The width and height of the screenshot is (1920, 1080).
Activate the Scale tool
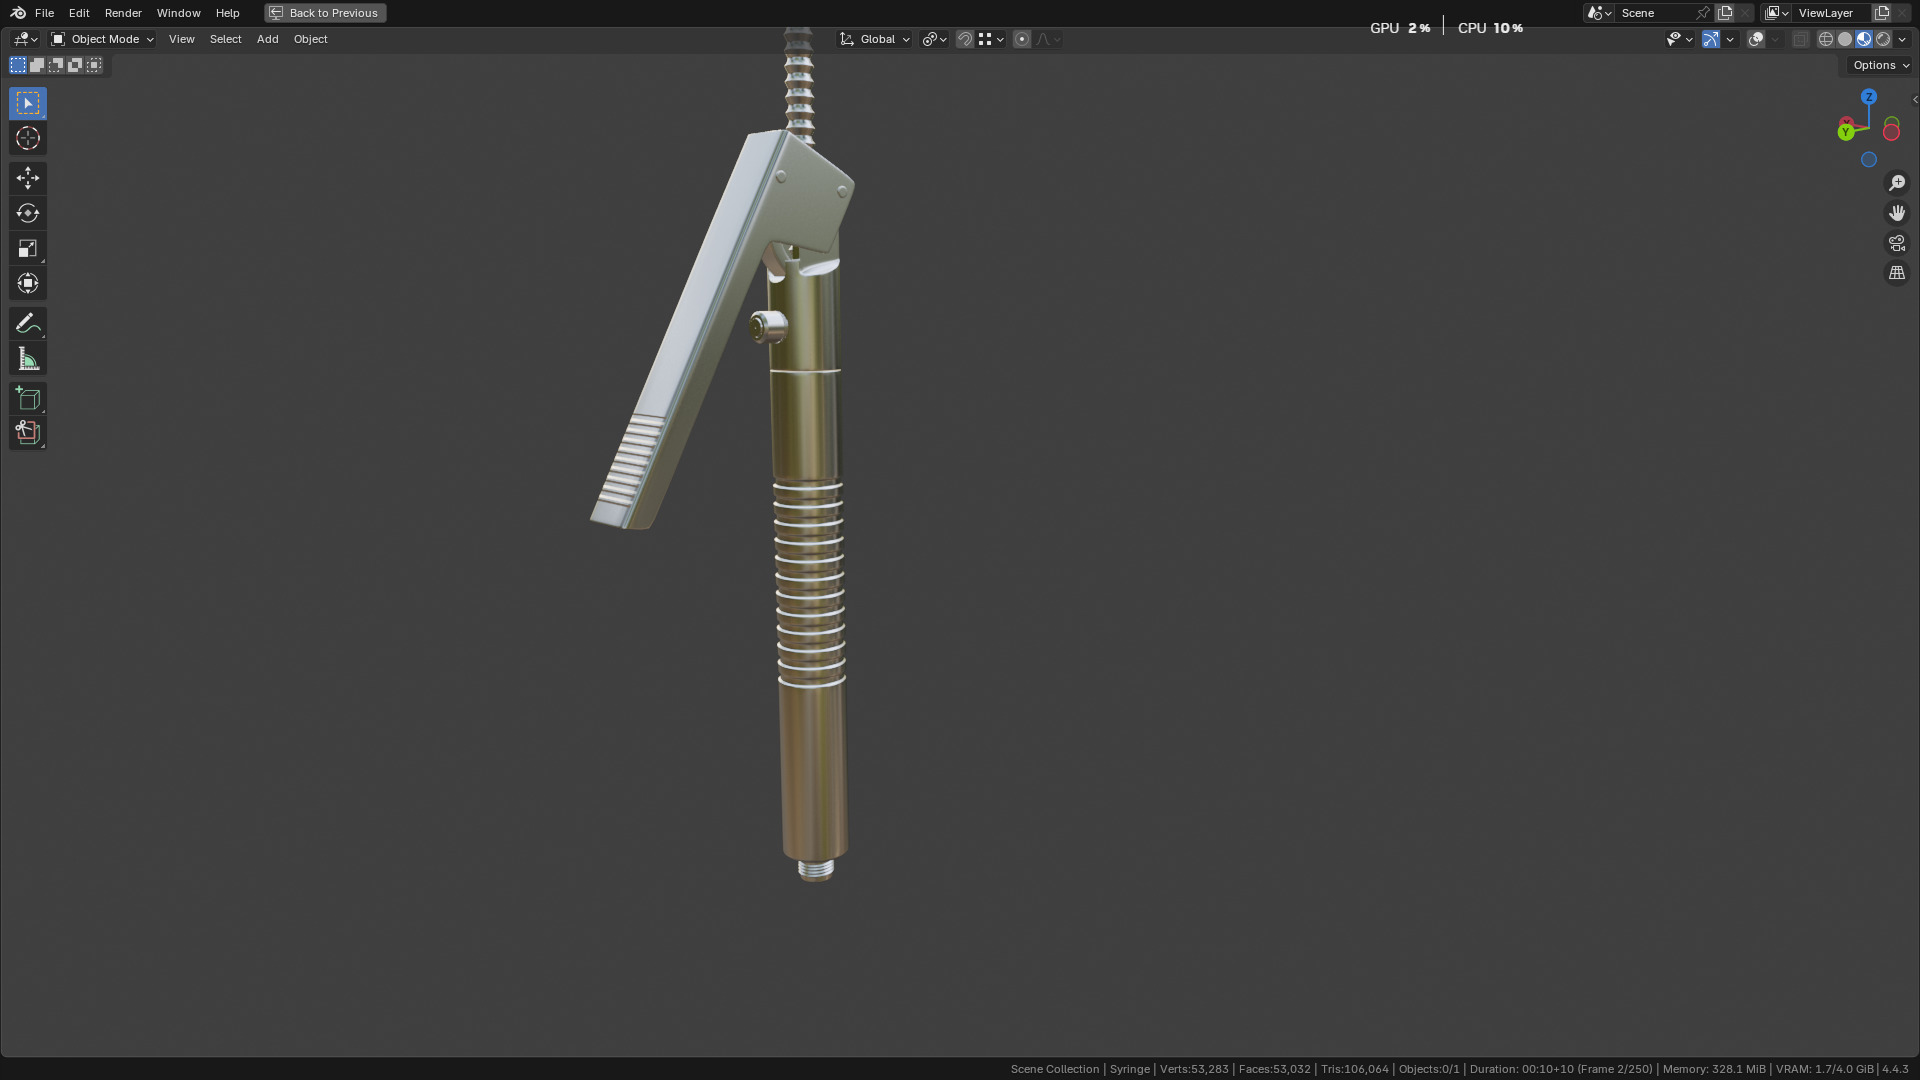click(28, 248)
